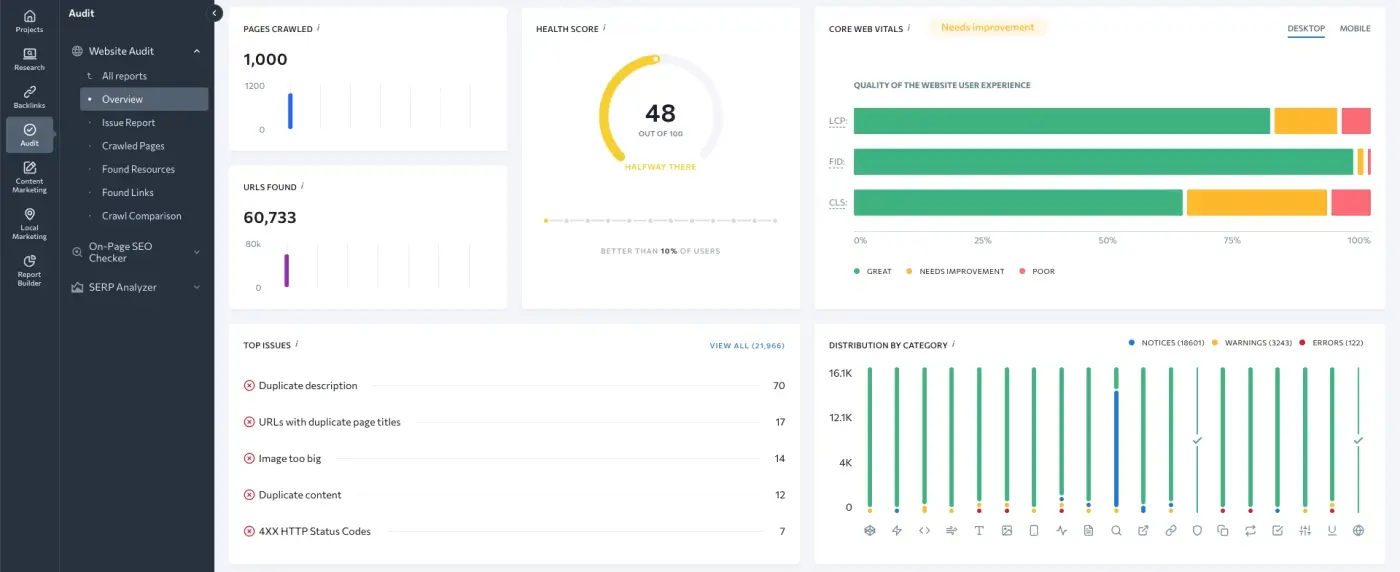The height and width of the screenshot is (572, 1400).
Task: Toggle the Warnings legend filter
Action: (1252, 343)
